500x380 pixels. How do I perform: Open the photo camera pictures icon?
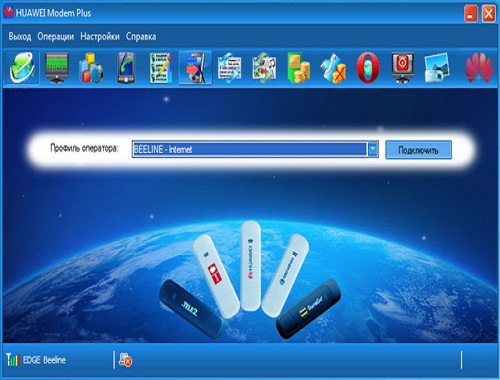(x=437, y=68)
